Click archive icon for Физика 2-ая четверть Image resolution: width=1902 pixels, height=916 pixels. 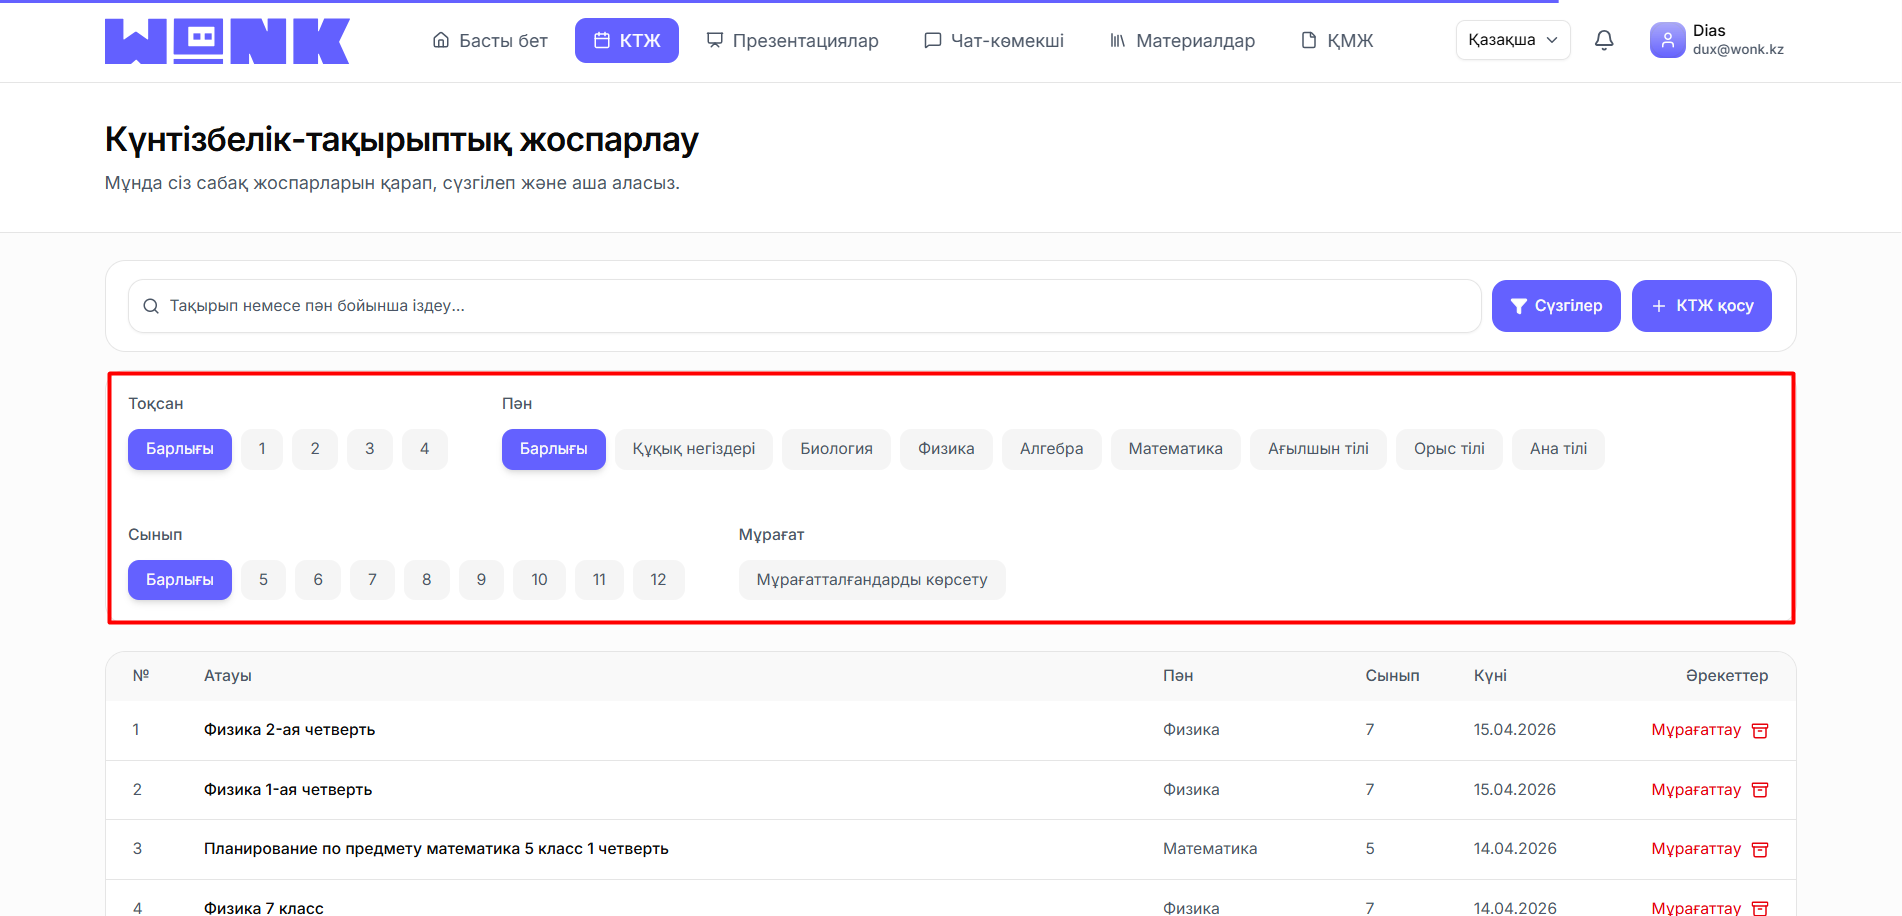click(1760, 730)
